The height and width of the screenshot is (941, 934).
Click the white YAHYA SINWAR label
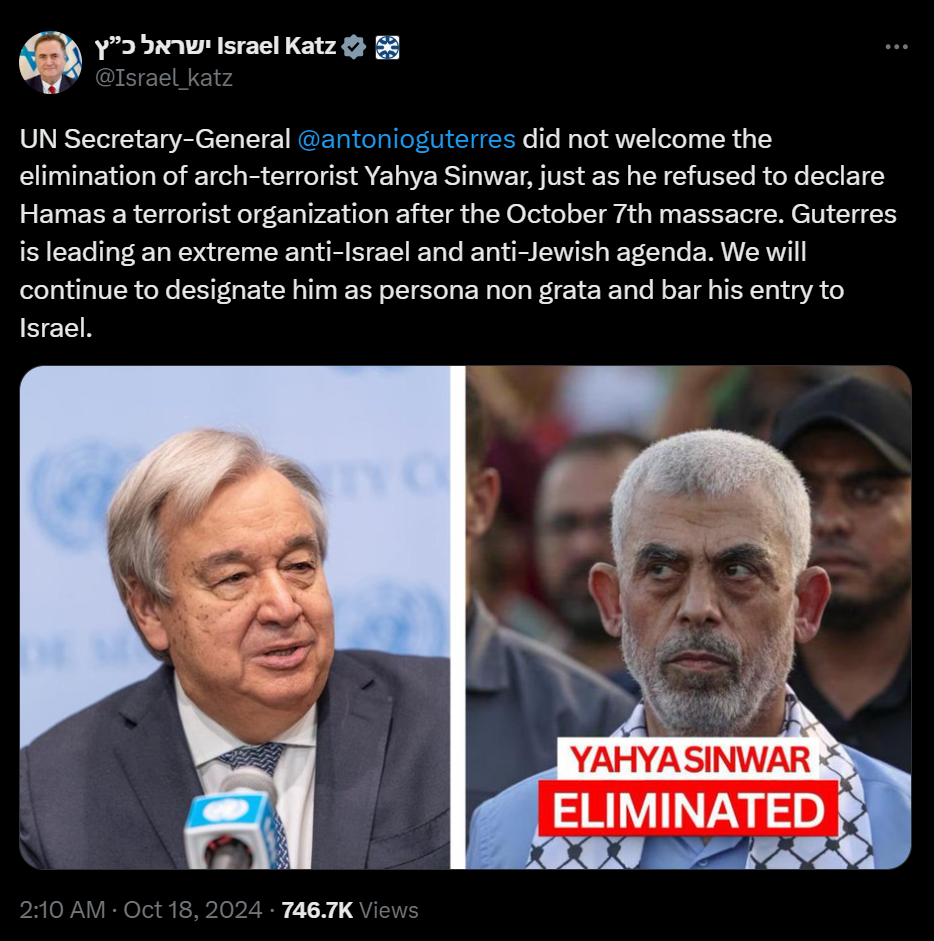689,759
